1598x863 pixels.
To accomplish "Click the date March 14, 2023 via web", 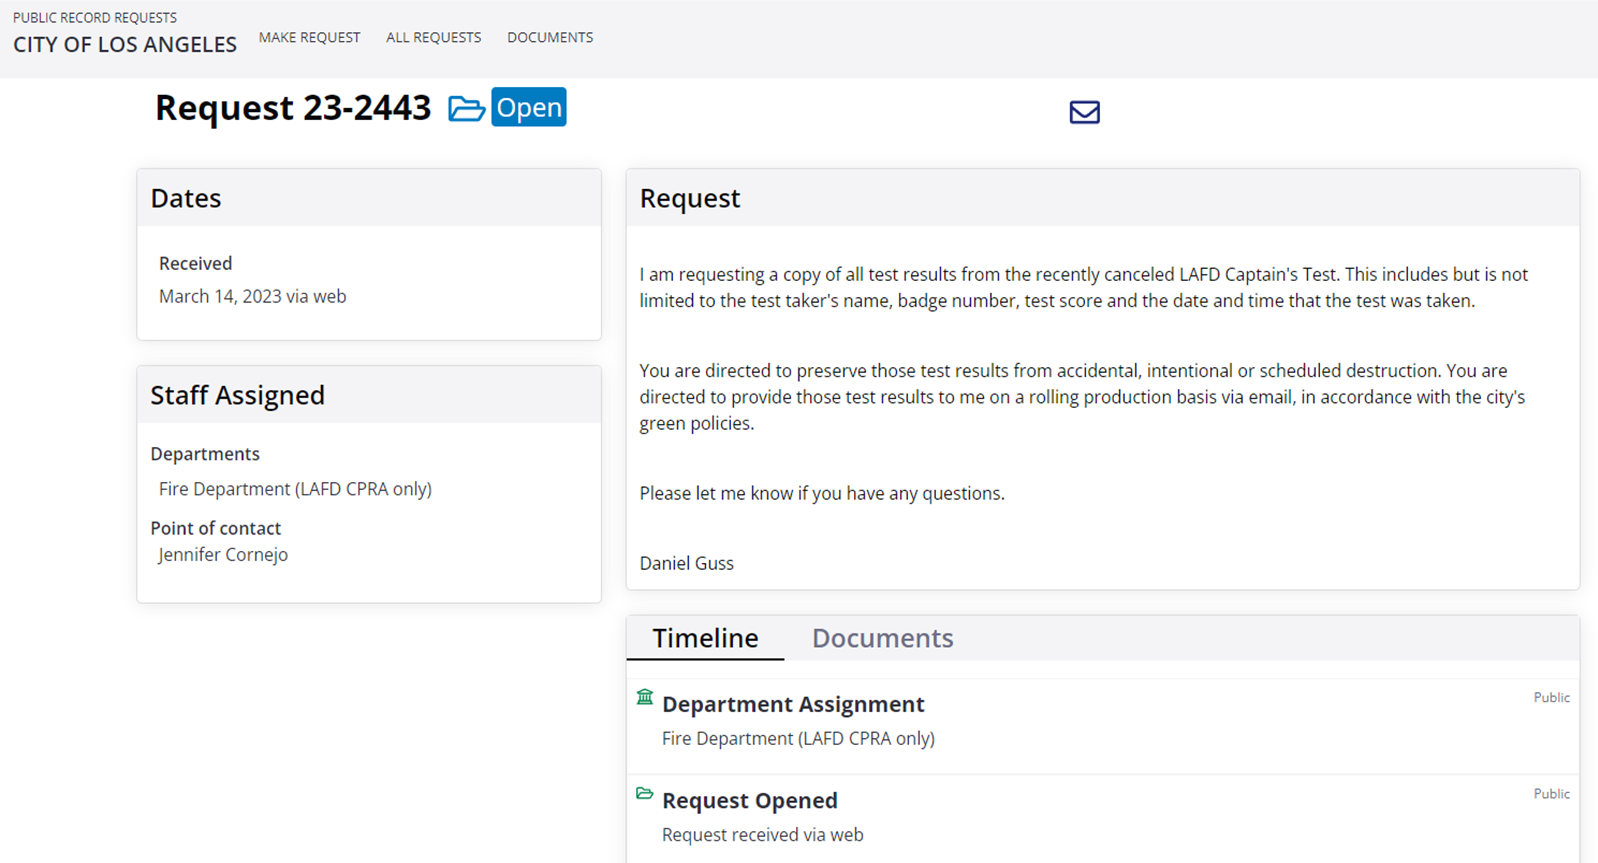I will click(253, 296).
